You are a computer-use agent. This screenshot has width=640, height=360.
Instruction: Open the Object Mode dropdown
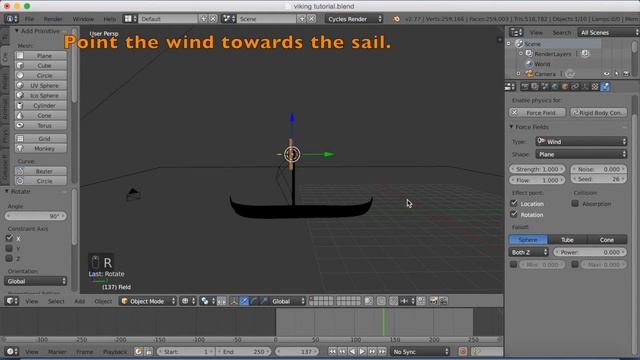[x=148, y=301]
